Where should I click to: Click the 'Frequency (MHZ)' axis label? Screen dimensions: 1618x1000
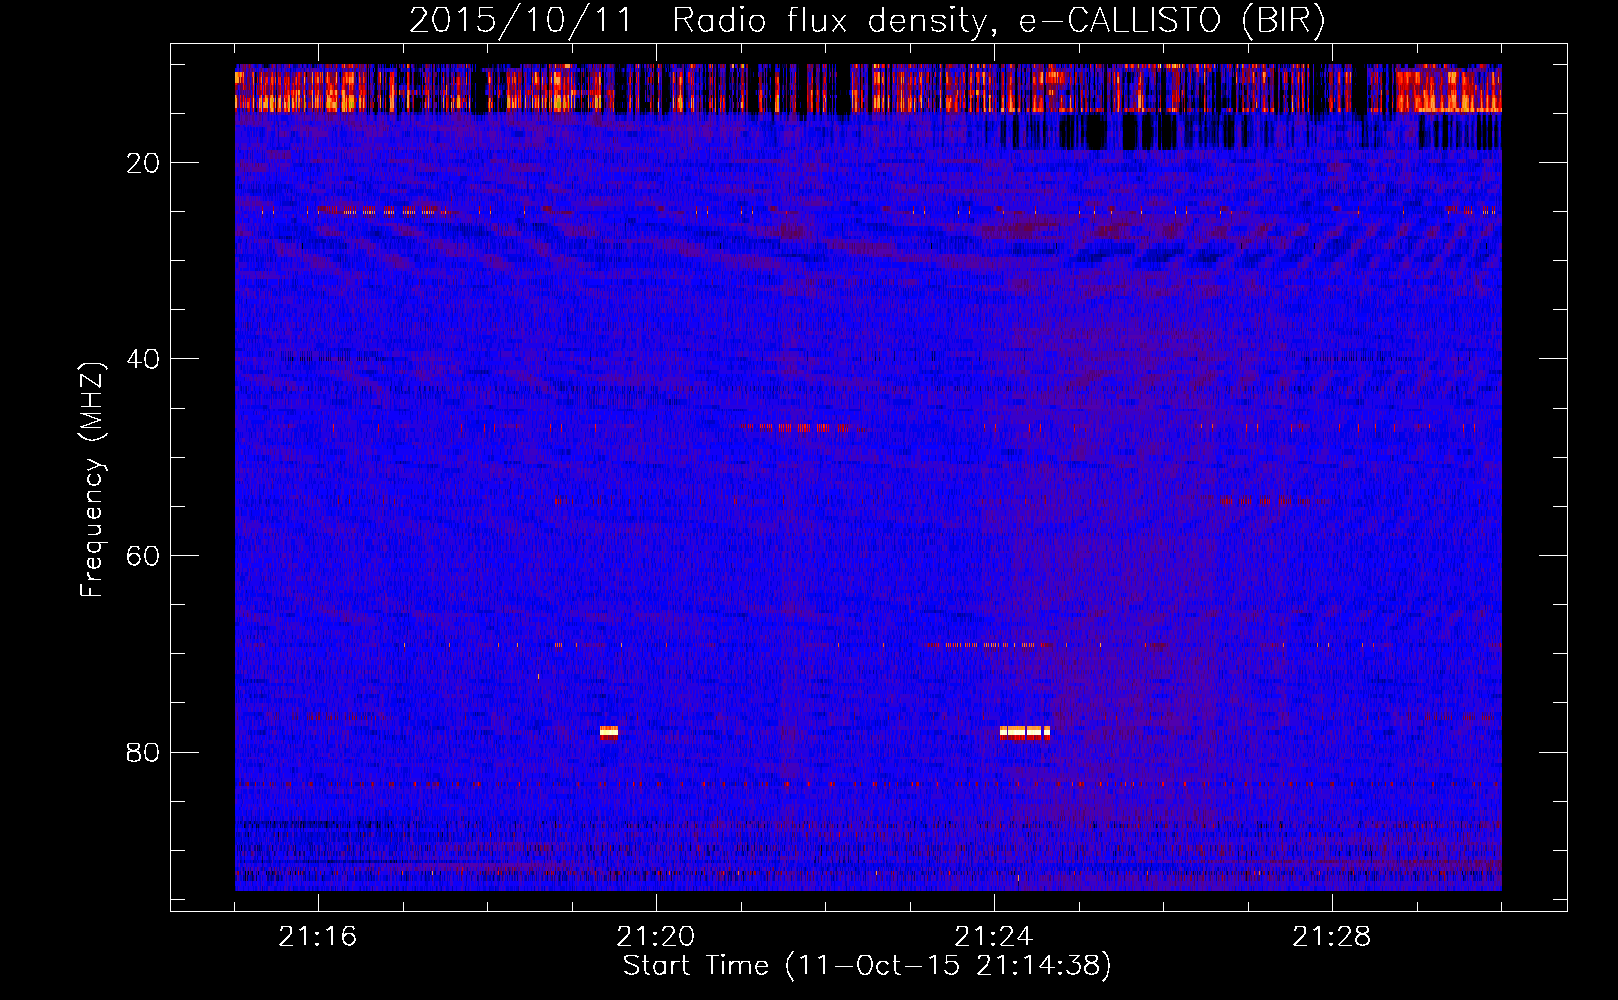pos(92,480)
